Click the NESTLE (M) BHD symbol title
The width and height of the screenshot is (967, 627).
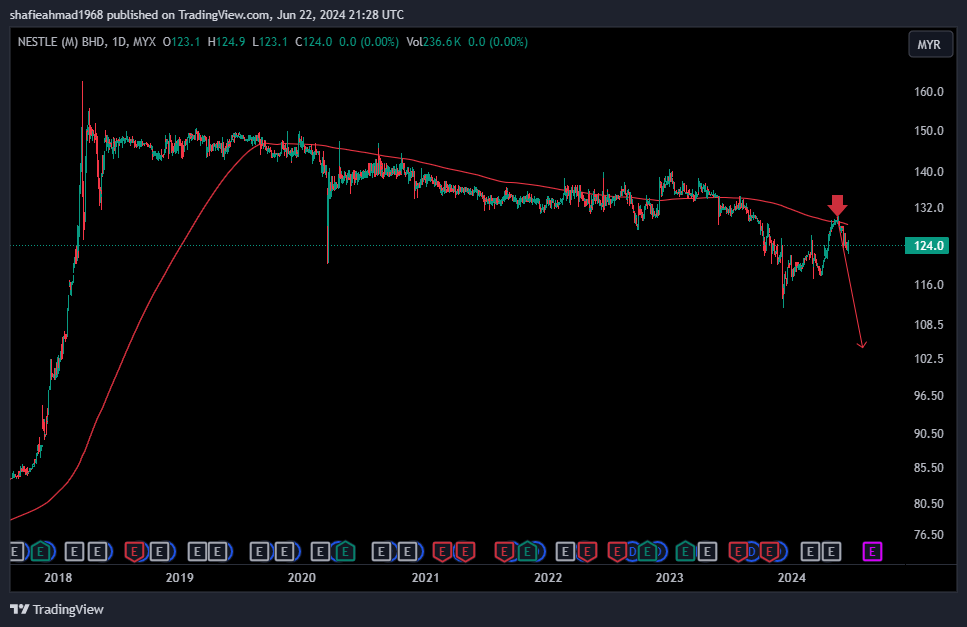pyautogui.click(x=61, y=42)
